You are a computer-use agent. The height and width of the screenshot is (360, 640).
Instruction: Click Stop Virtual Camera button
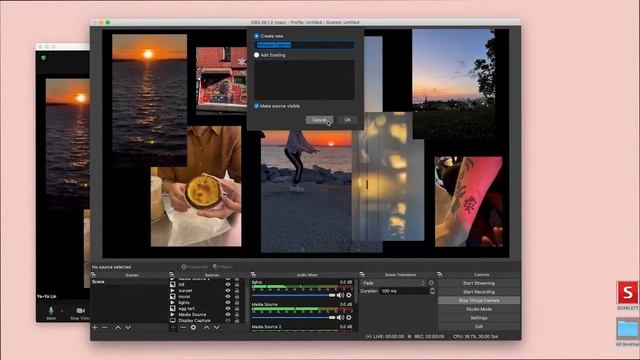[x=479, y=300]
